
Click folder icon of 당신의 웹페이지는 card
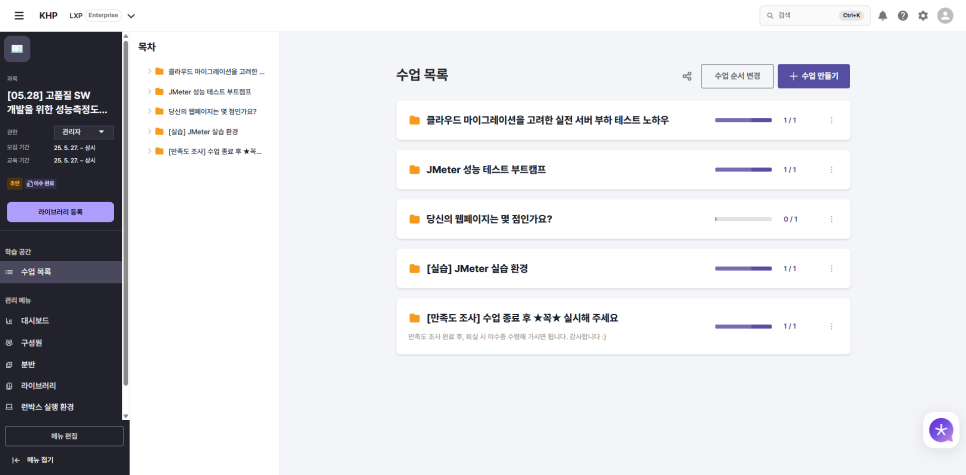(x=415, y=219)
